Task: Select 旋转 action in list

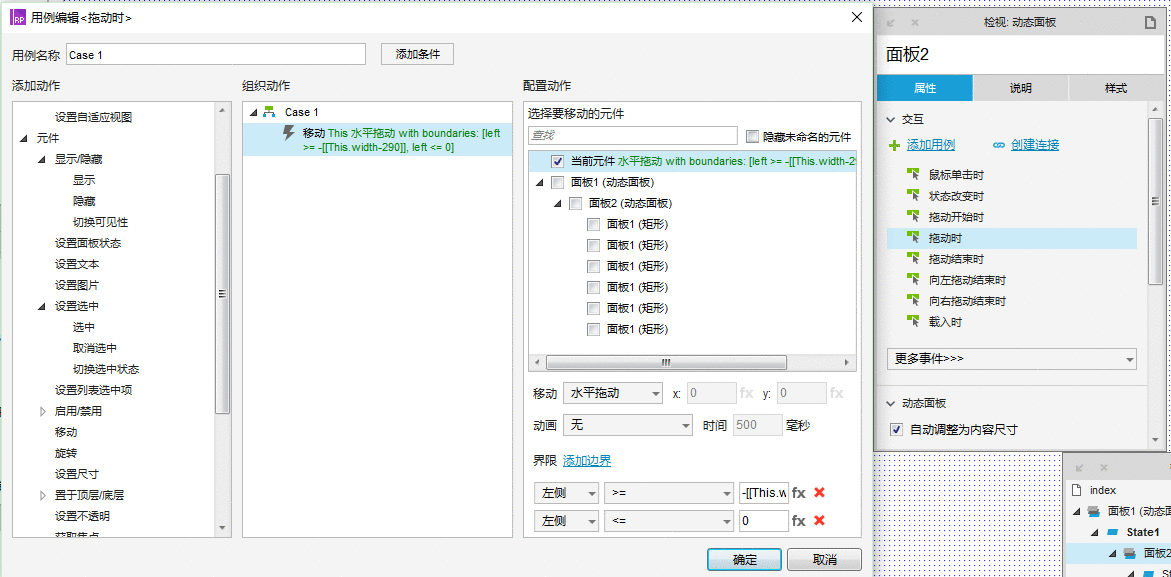Action: 66,453
